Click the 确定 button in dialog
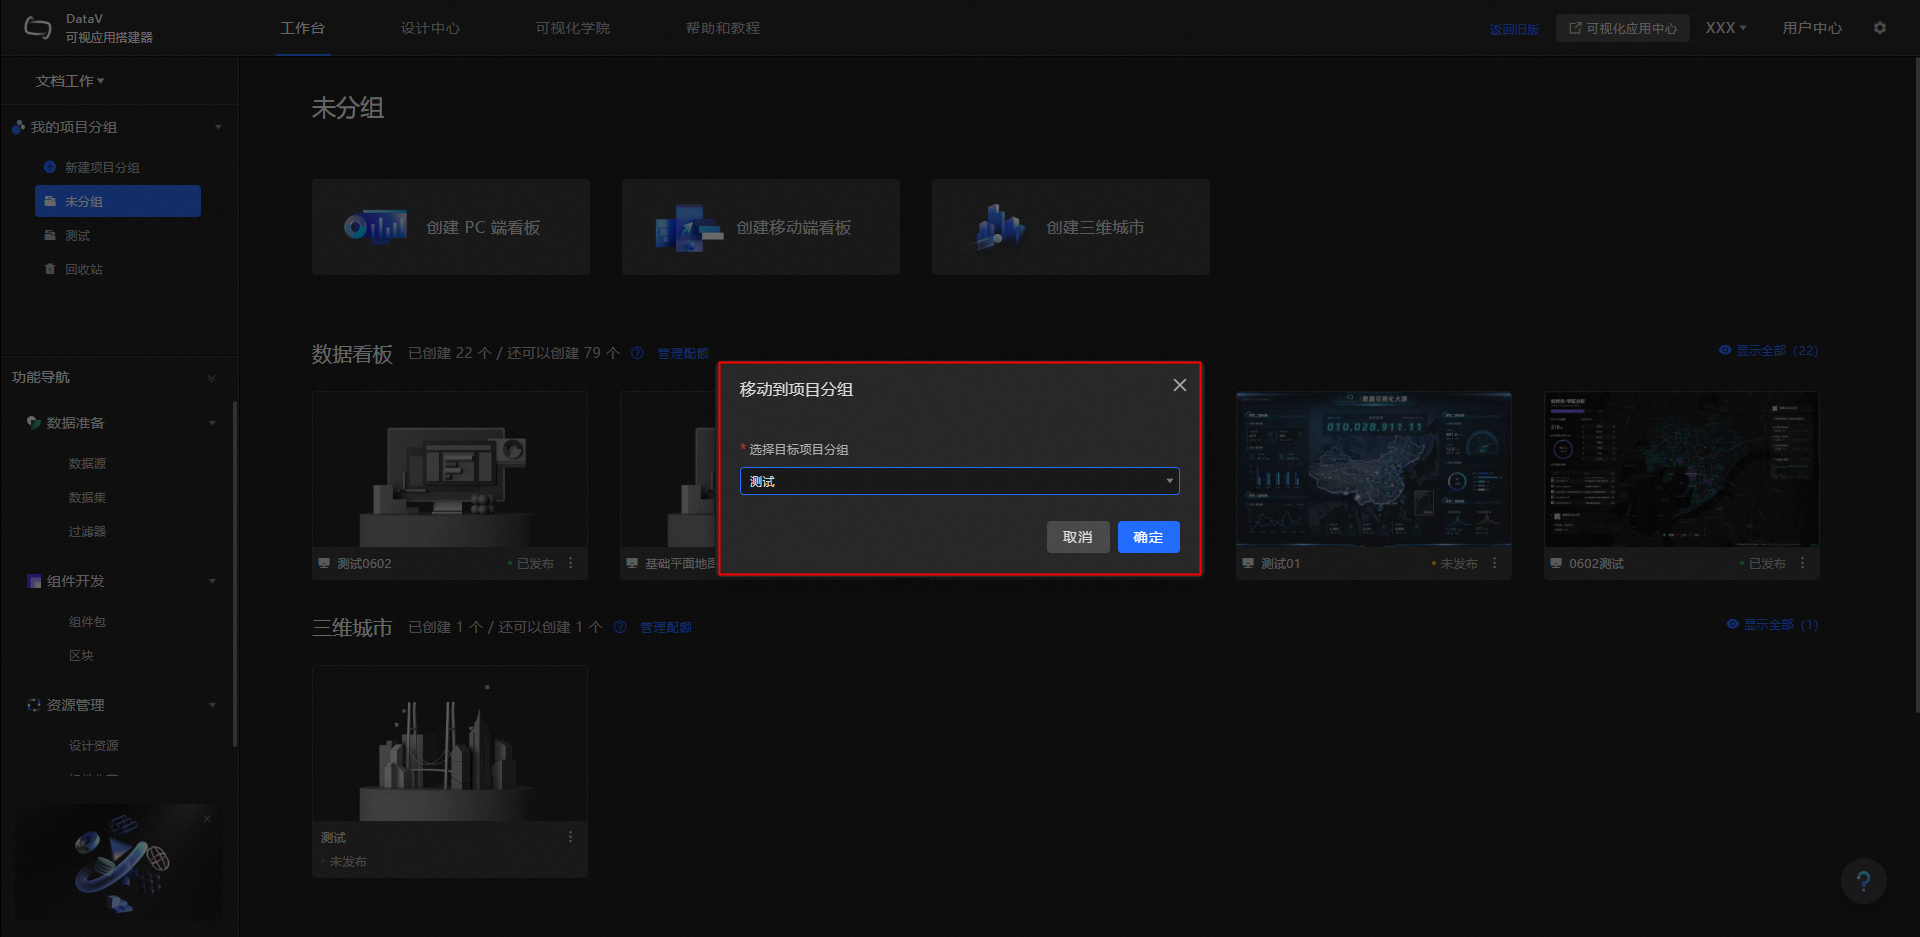 (x=1149, y=537)
